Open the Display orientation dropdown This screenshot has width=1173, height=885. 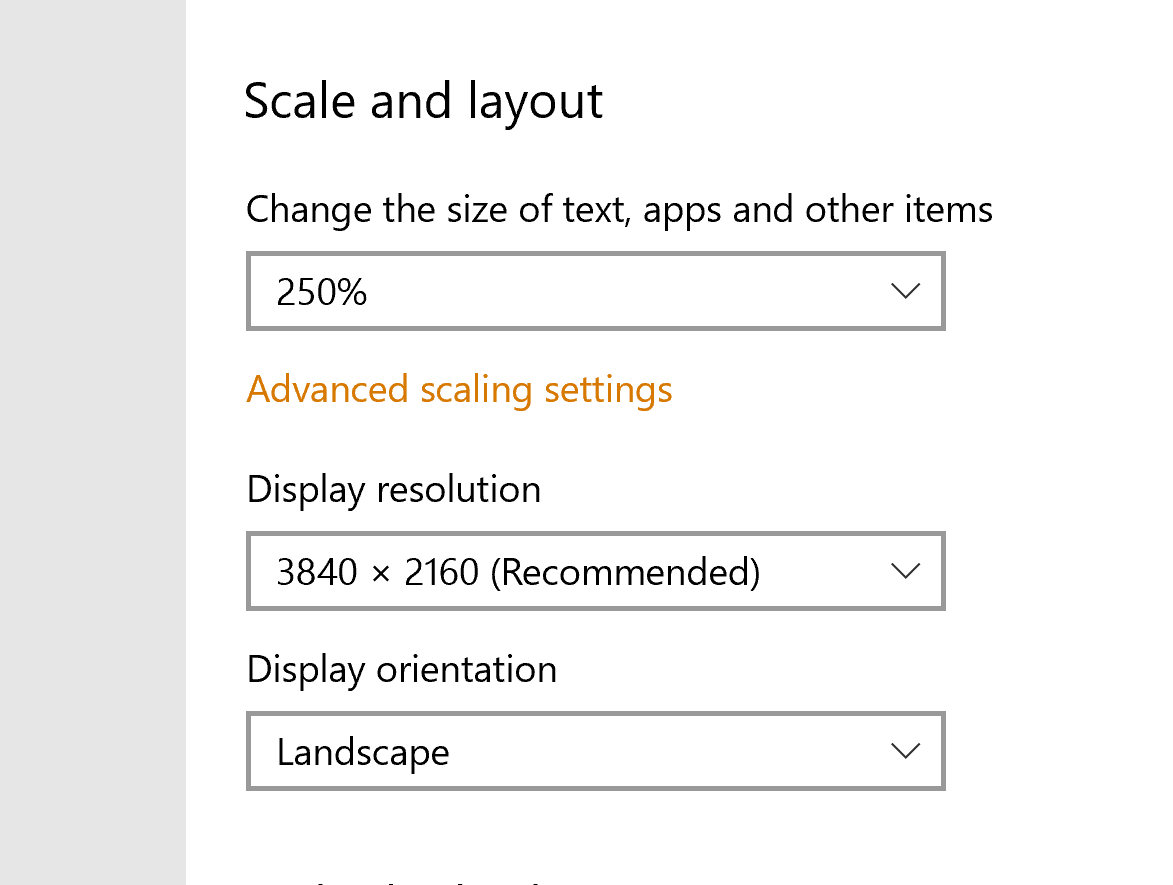595,750
